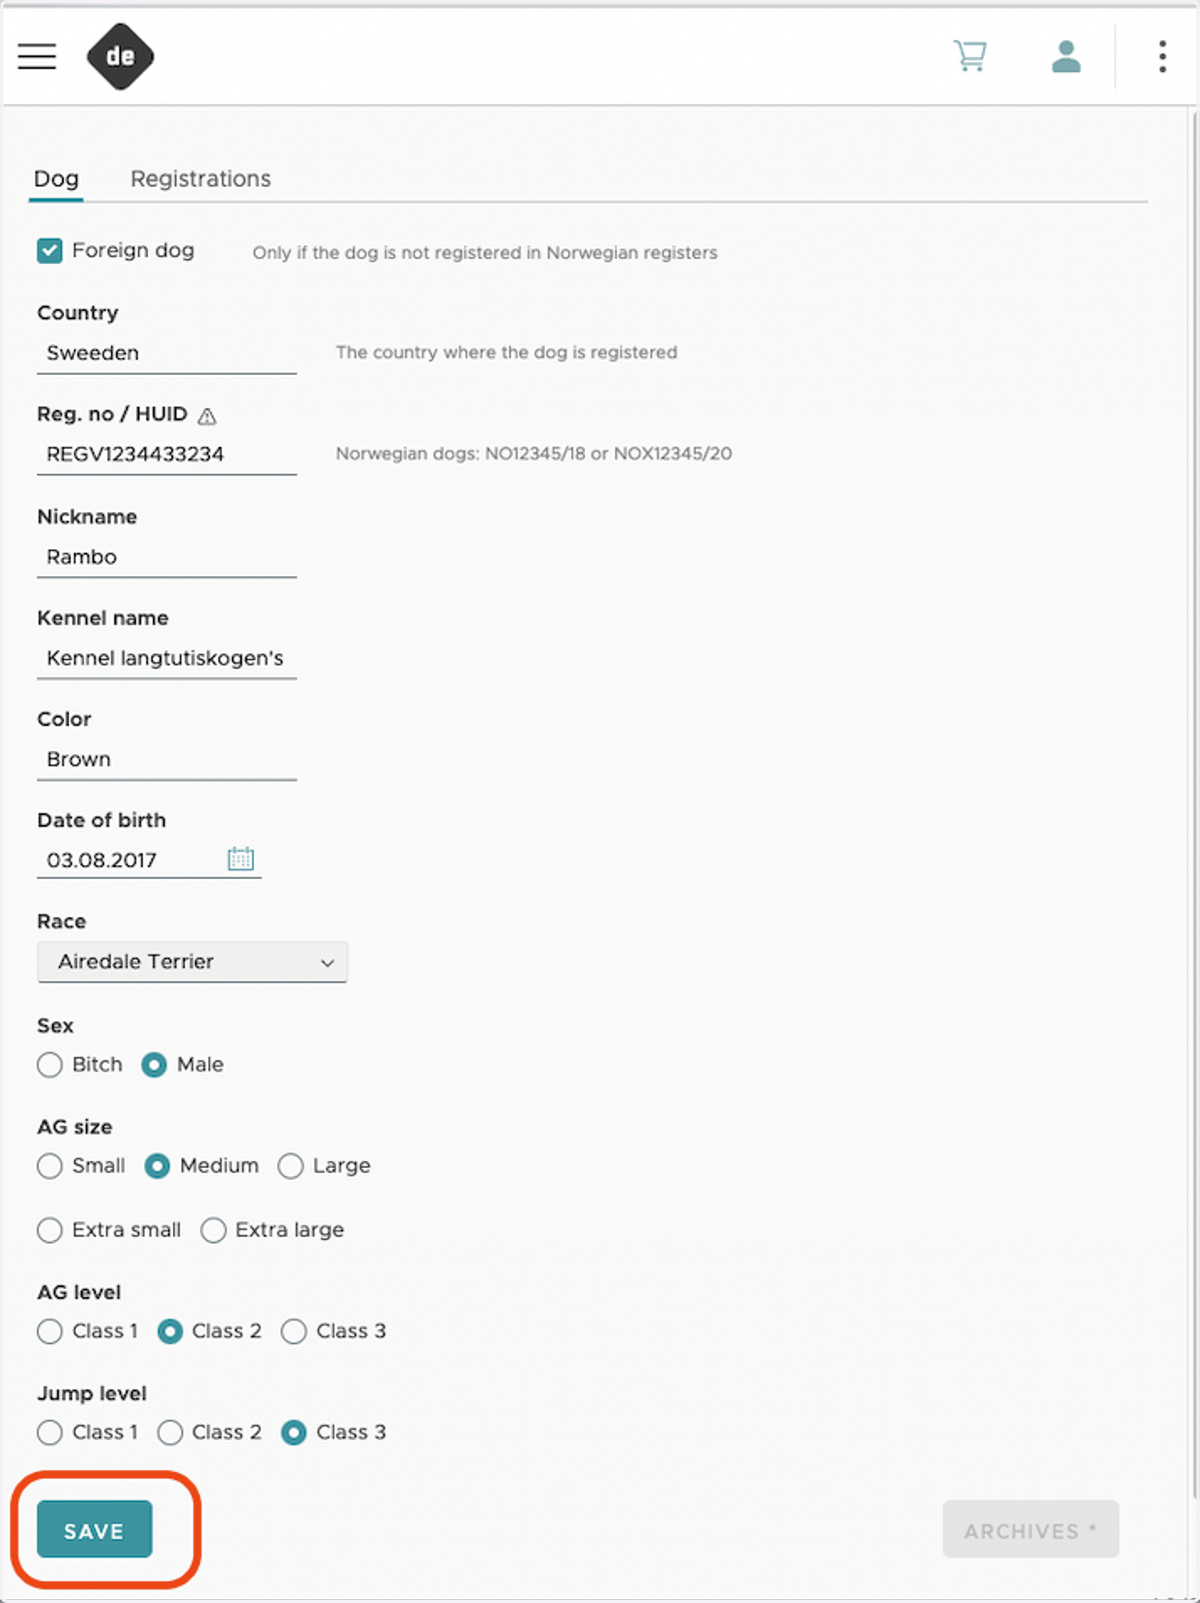1200x1603 pixels.
Task: Uncheck the Foreign dog checkbox
Action: coord(50,250)
